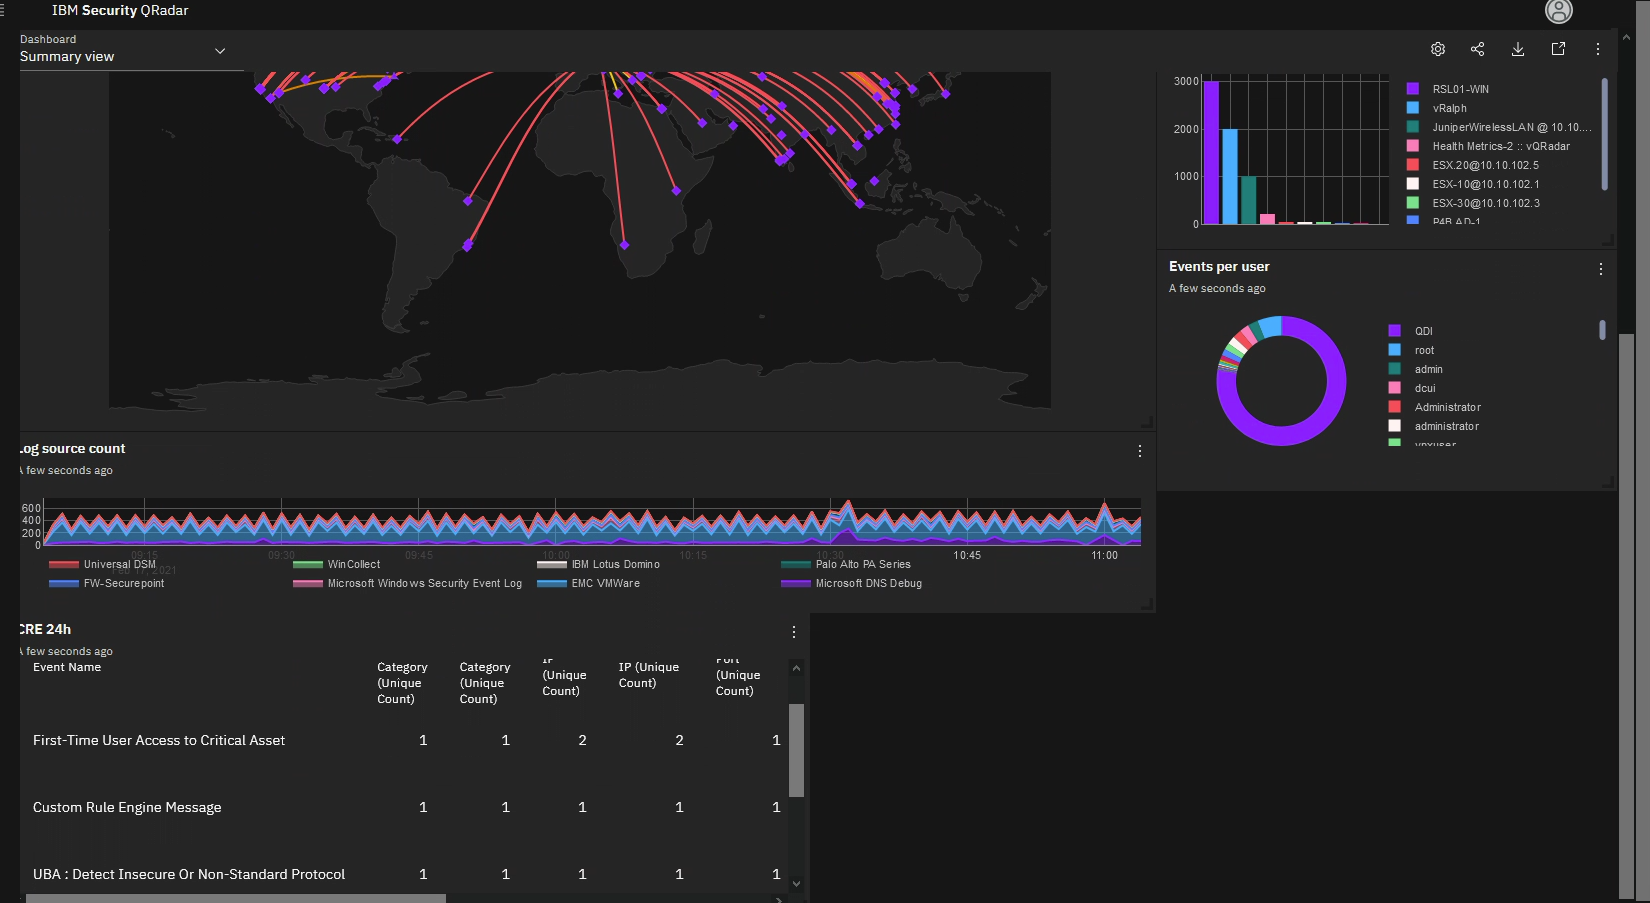Click the bar chart legend scrollbar
The width and height of the screenshot is (1650, 903).
click(x=1604, y=134)
